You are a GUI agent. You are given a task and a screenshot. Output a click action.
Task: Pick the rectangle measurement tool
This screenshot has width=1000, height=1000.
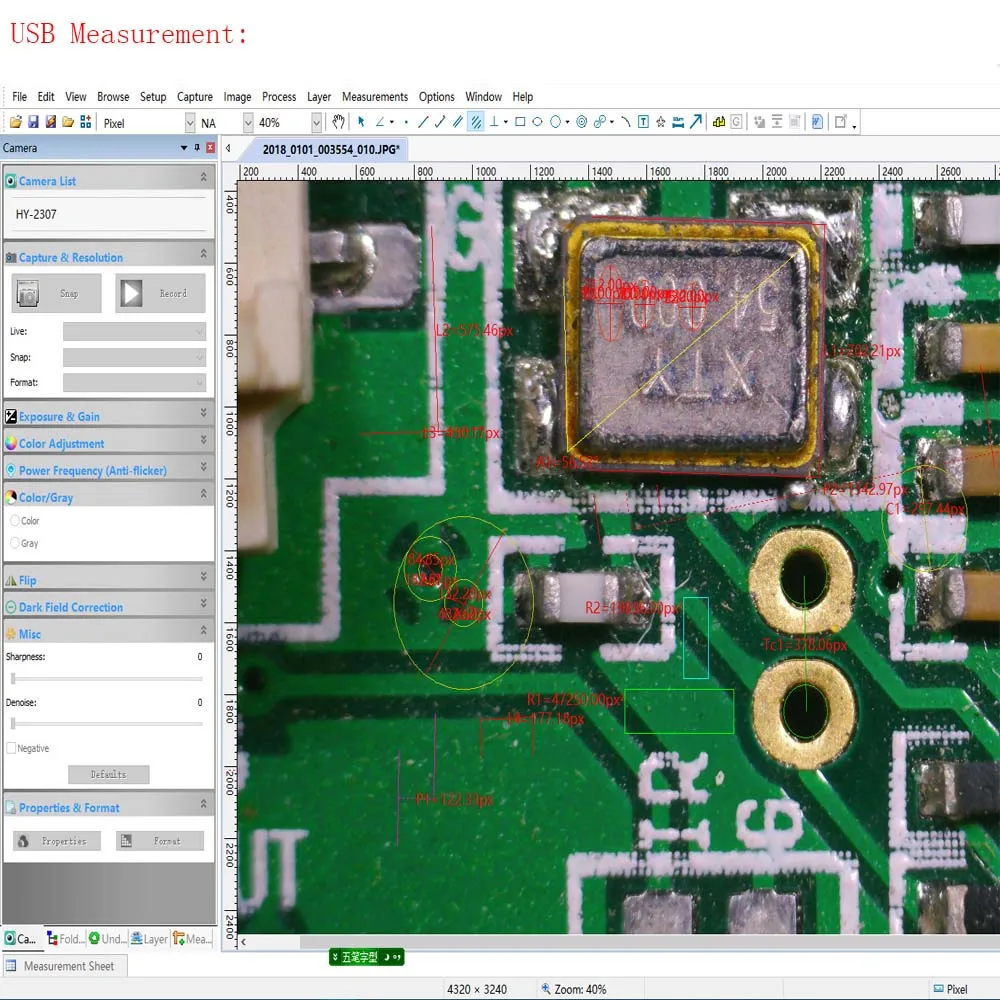tap(520, 123)
